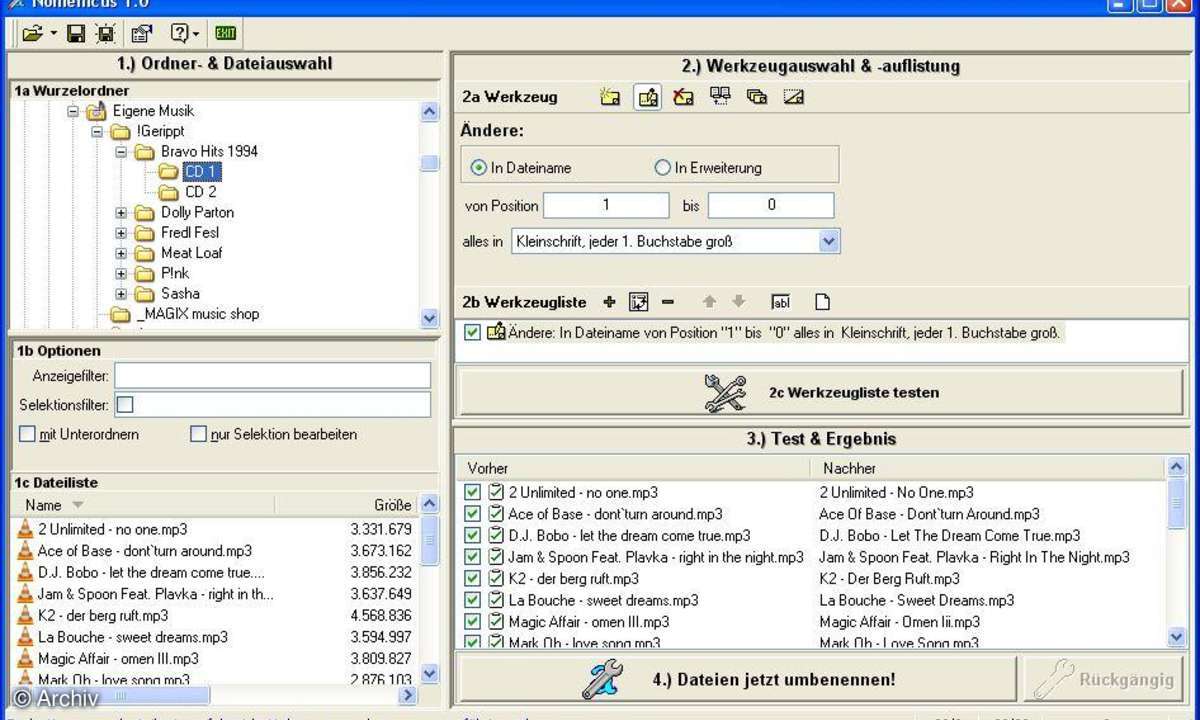The height and width of the screenshot is (720, 1200).
Task: Open the Help dropdown menu
Action: click(x=197, y=32)
